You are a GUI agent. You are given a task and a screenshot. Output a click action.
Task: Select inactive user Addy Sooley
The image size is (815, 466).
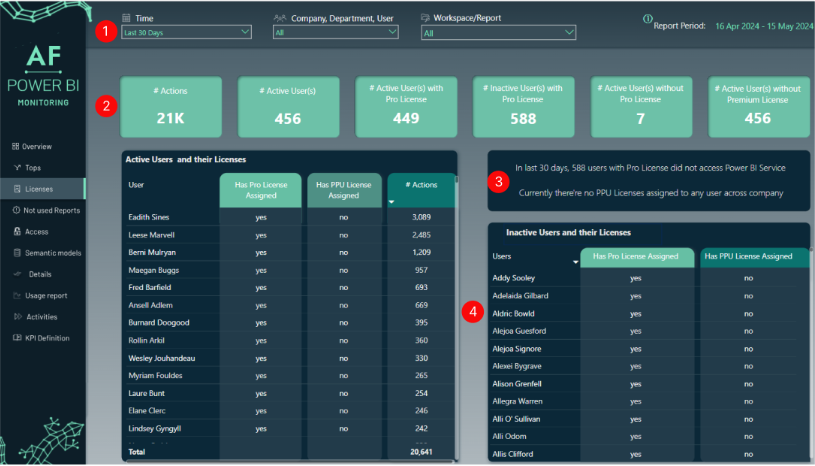pyautogui.click(x=514, y=278)
